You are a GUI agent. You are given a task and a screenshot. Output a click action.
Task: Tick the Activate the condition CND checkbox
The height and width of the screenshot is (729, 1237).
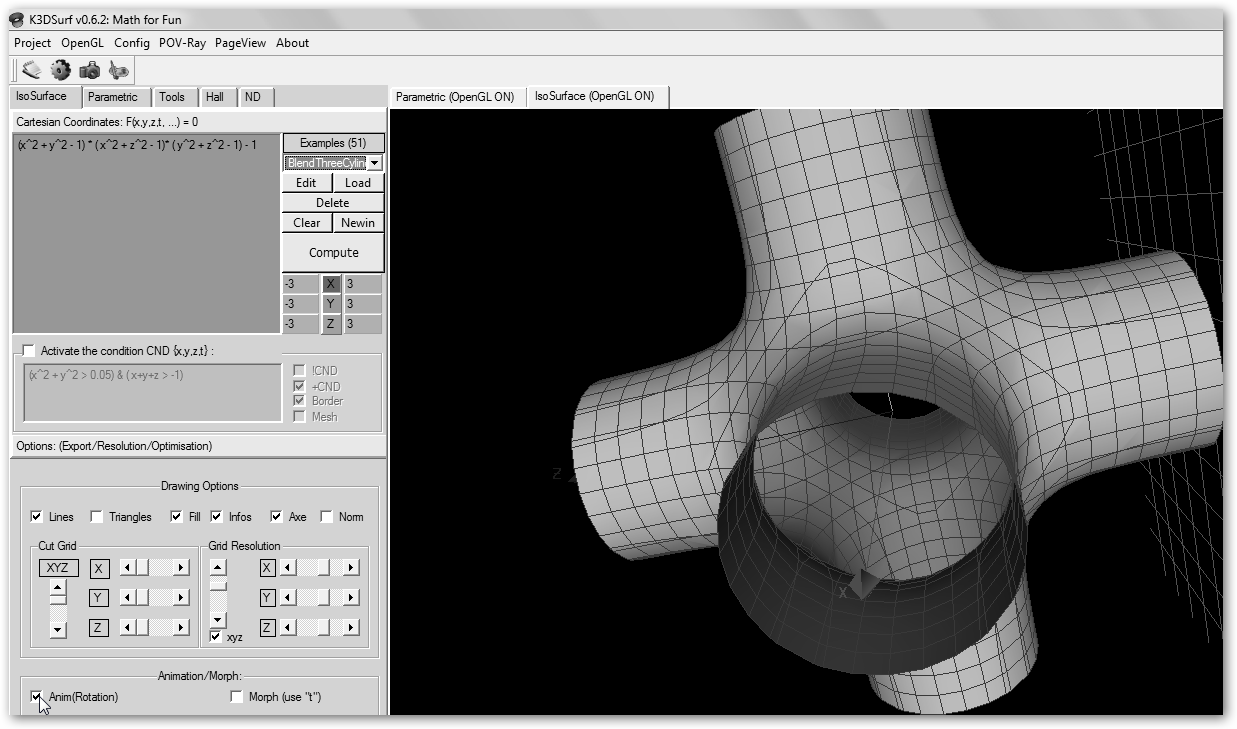click(28, 351)
